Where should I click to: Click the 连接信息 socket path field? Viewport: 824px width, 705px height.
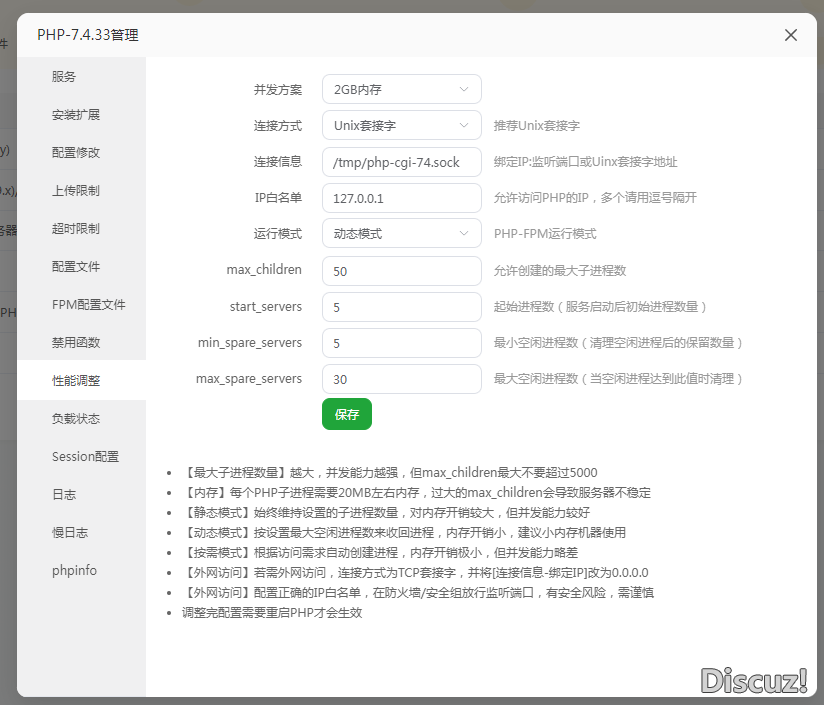(x=401, y=161)
